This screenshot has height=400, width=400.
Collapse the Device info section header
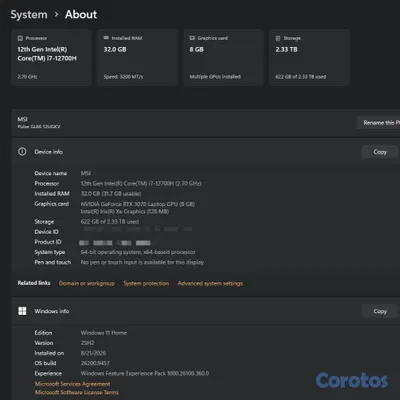tap(206, 152)
